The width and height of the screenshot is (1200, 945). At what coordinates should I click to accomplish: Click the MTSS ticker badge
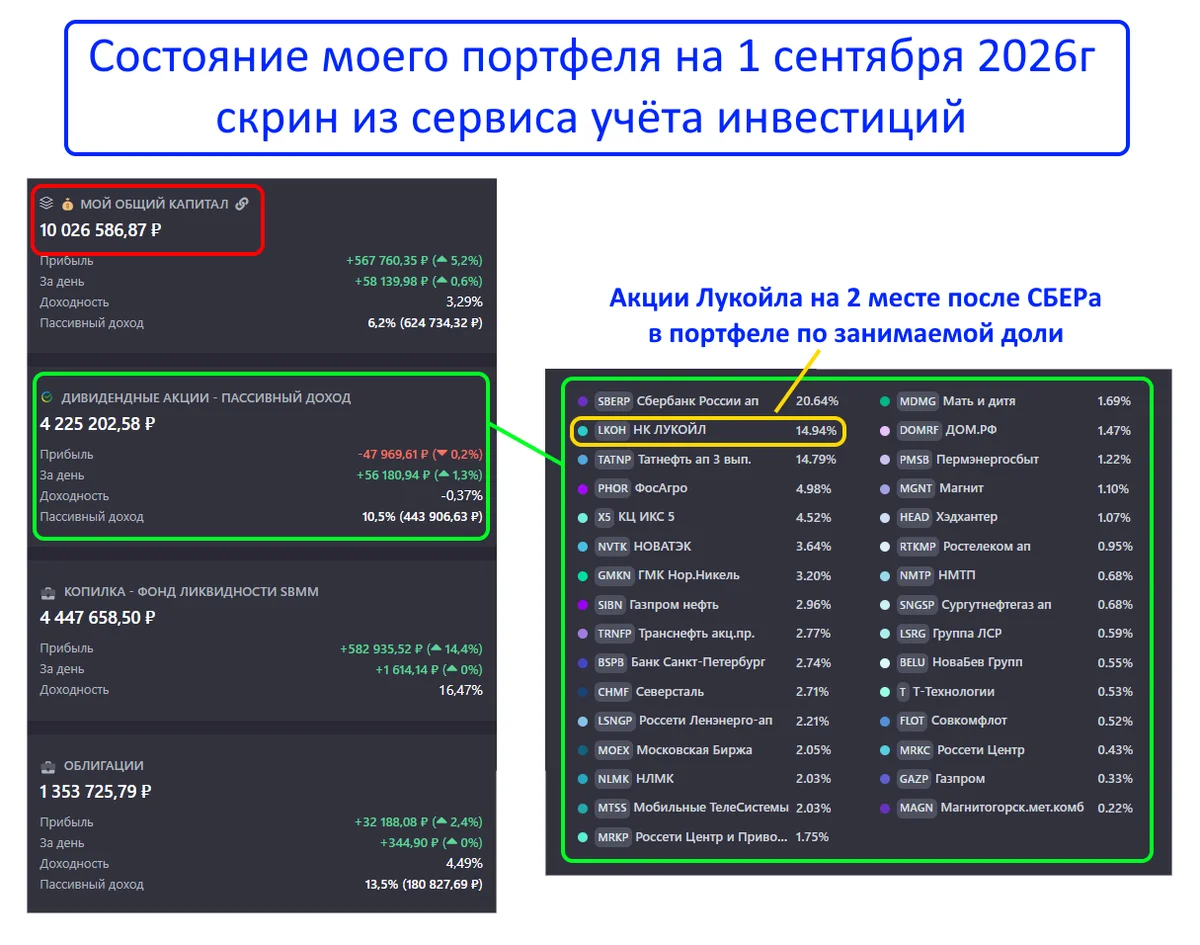612,807
